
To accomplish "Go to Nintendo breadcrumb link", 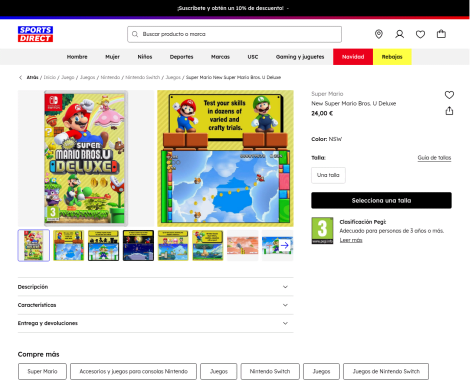I will (x=110, y=77).
